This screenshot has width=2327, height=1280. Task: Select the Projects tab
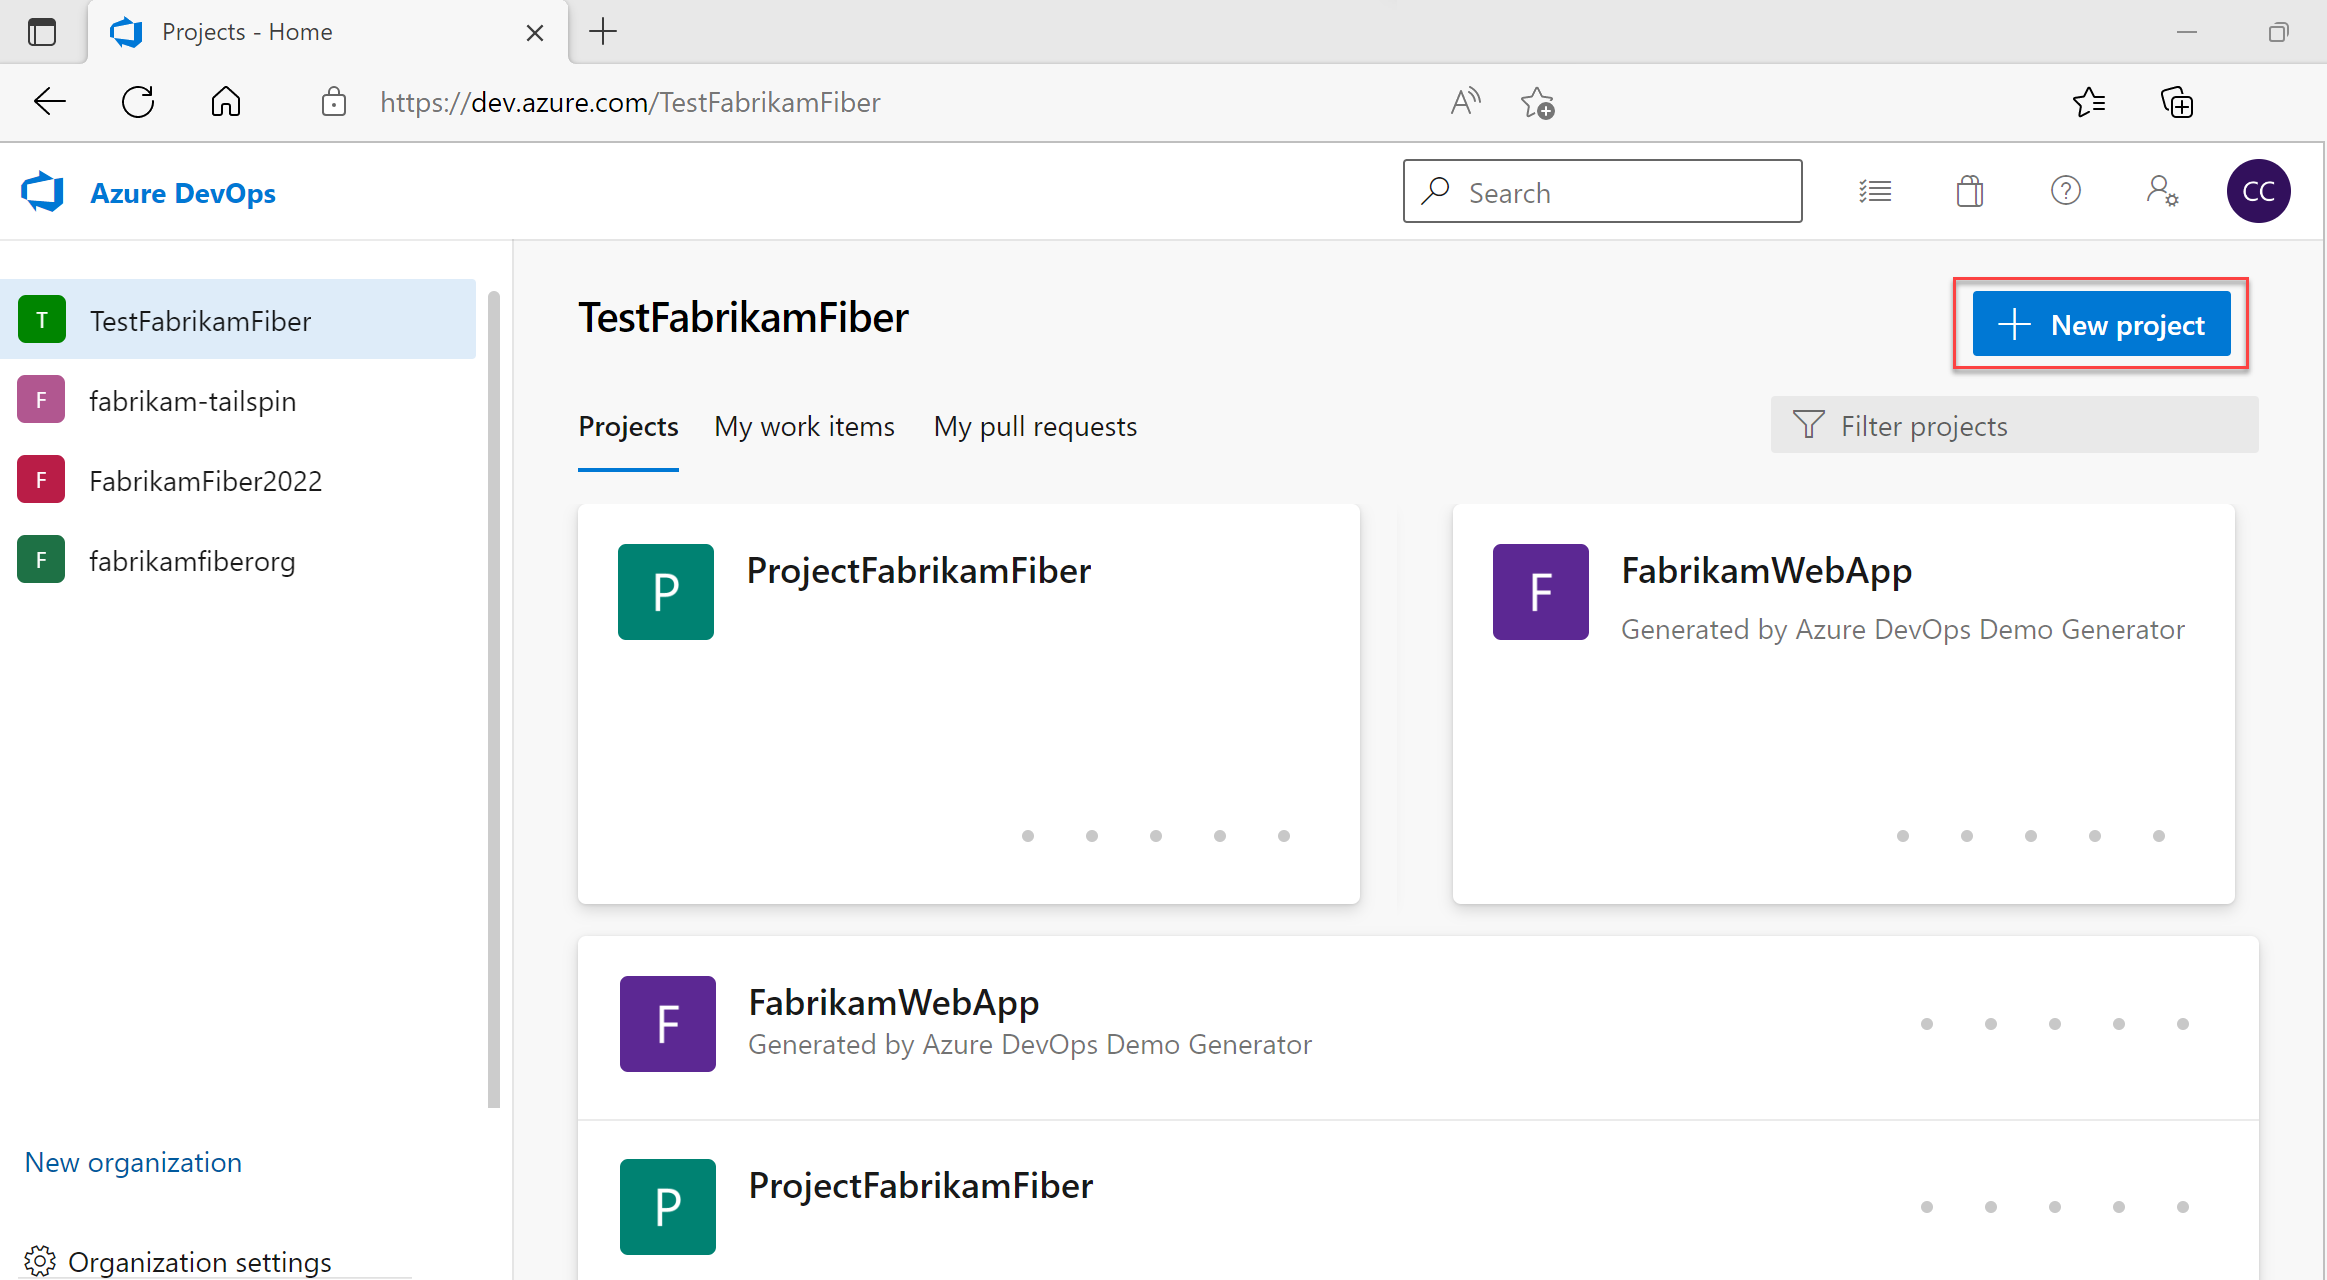pos(629,426)
